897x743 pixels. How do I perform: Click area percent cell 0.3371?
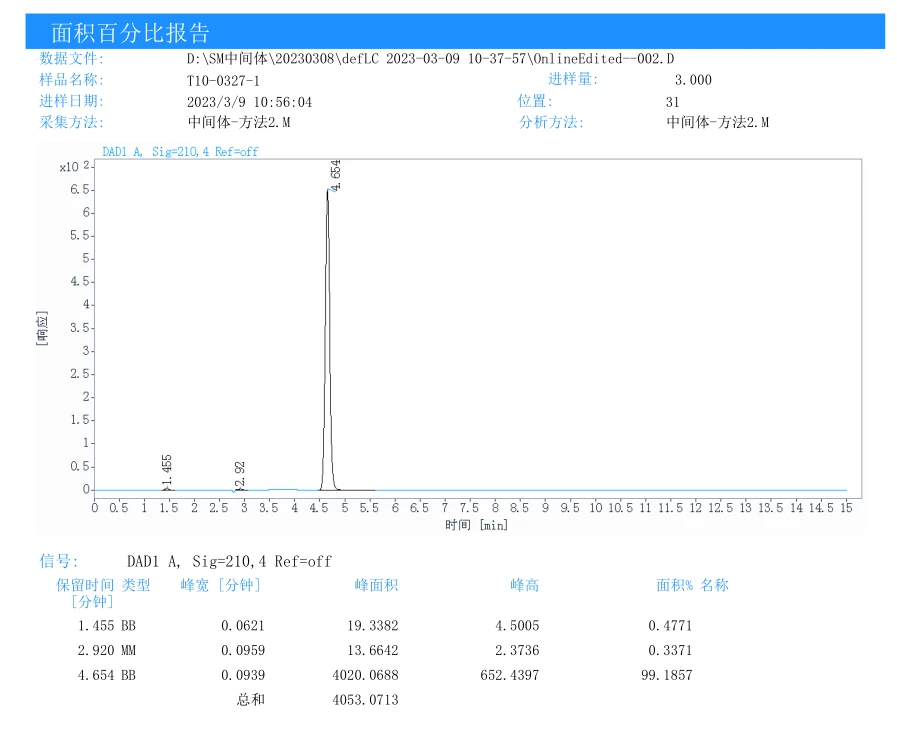pyautogui.click(x=670, y=650)
